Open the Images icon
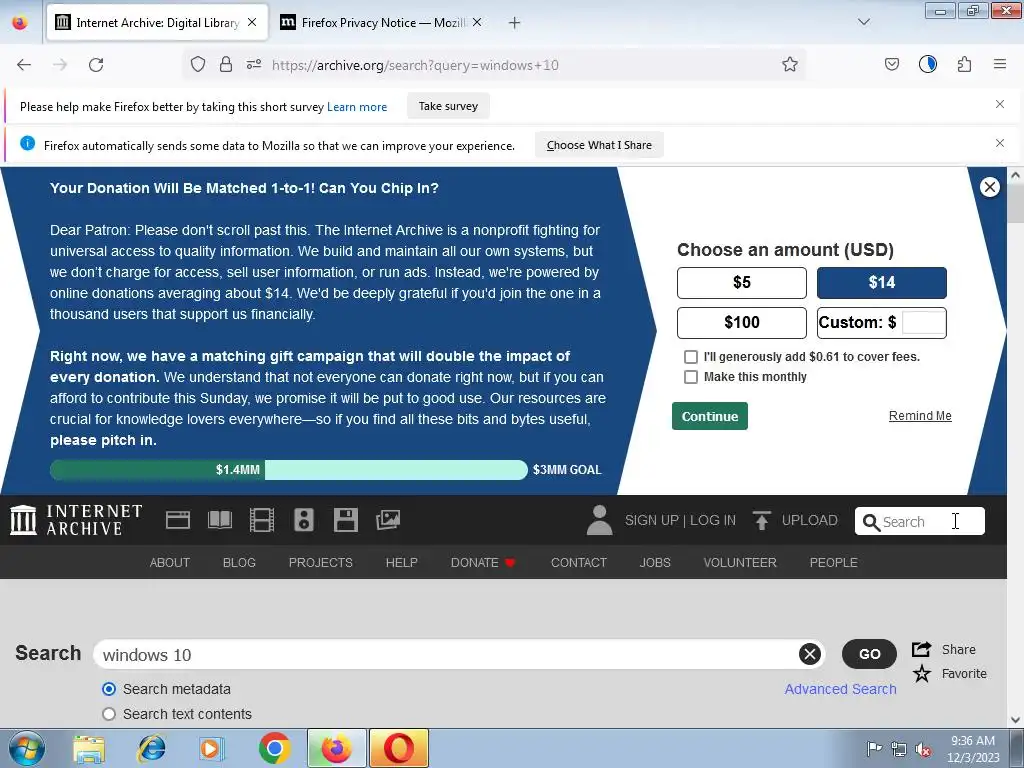1024x768 pixels. (388, 520)
